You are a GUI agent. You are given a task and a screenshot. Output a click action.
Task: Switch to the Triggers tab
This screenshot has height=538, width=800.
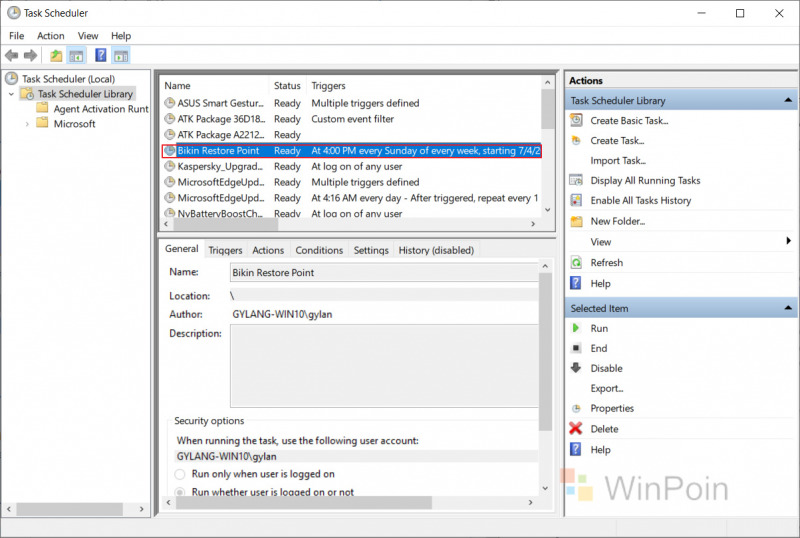tap(225, 250)
